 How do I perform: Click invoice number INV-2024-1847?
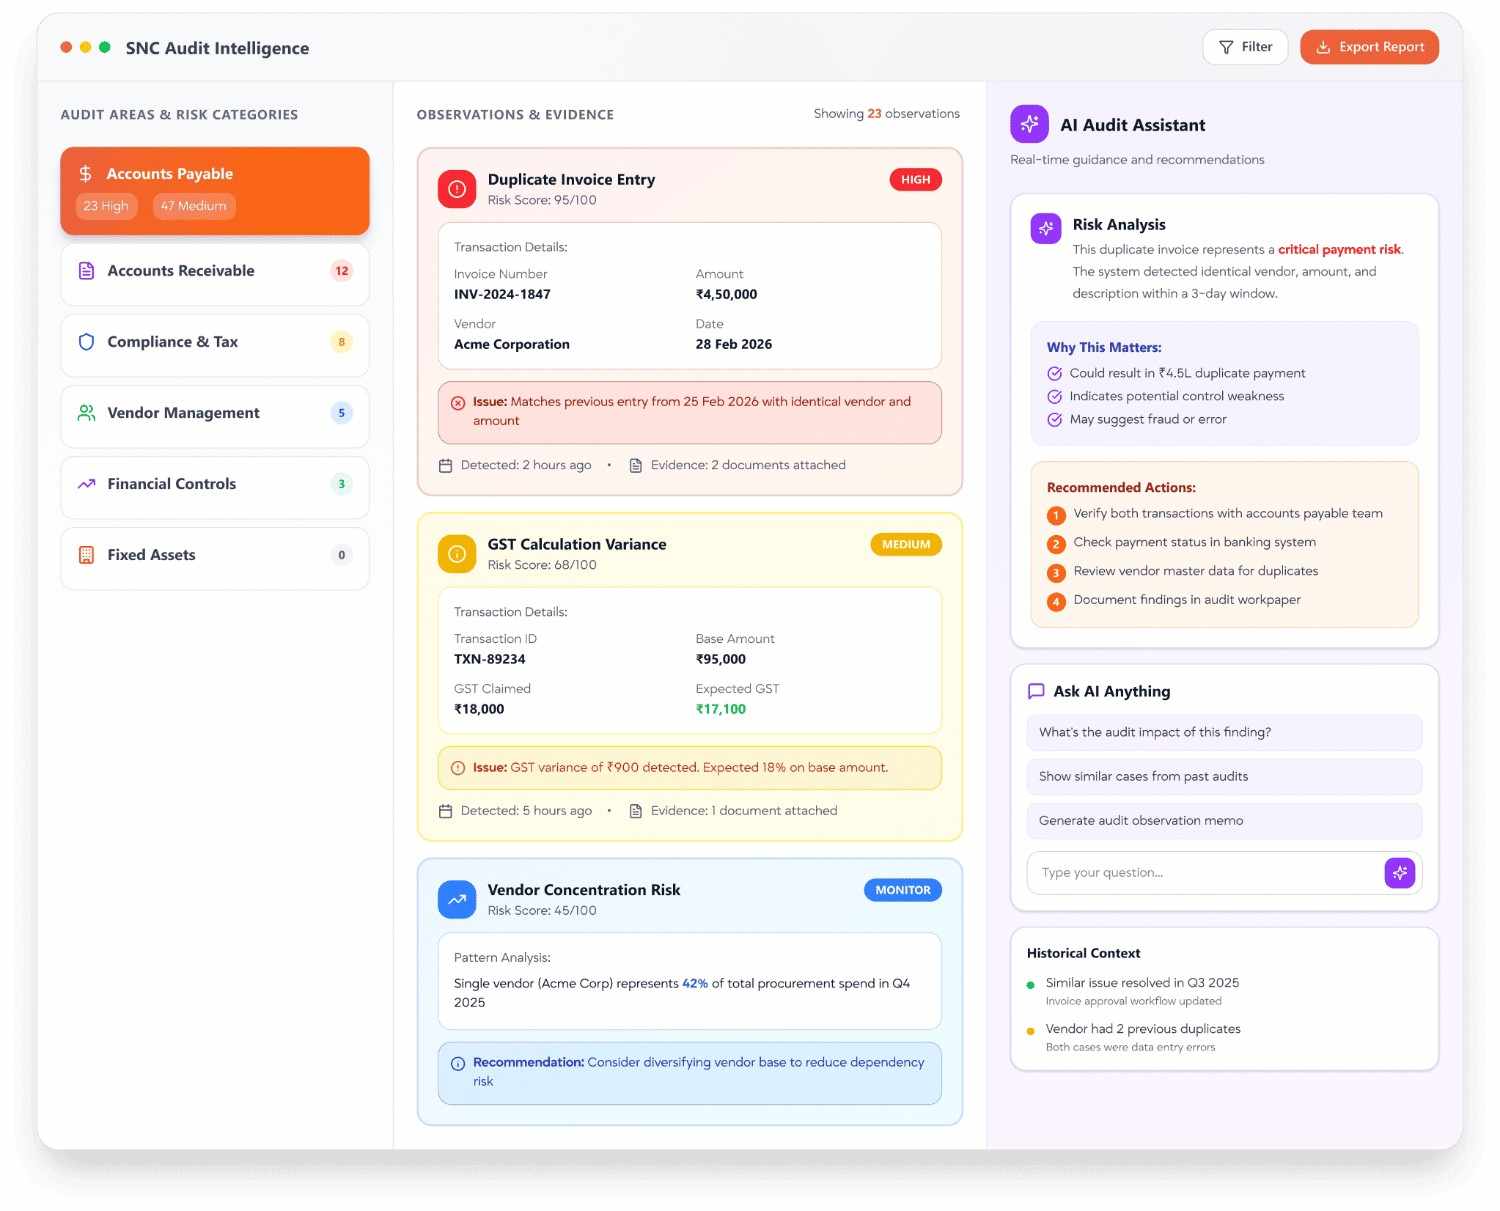tap(502, 294)
